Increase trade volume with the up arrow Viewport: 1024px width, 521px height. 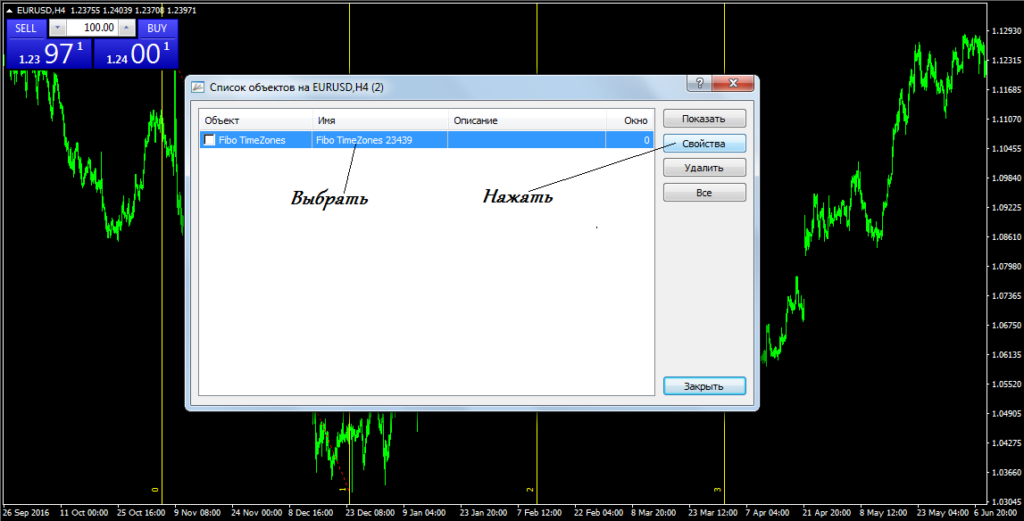click(125, 28)
